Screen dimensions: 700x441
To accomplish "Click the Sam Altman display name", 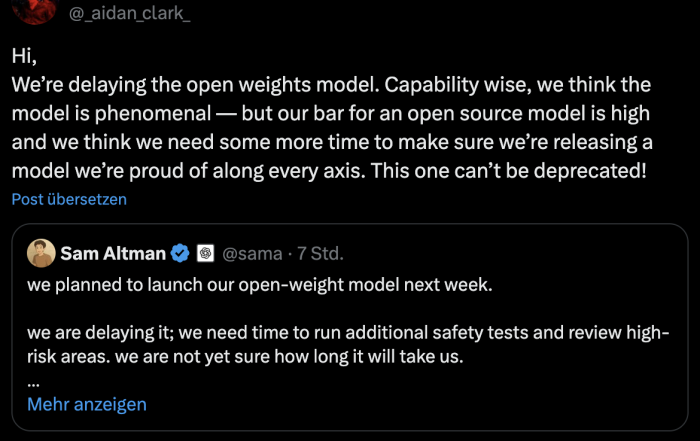I will [x=113, y=254].
